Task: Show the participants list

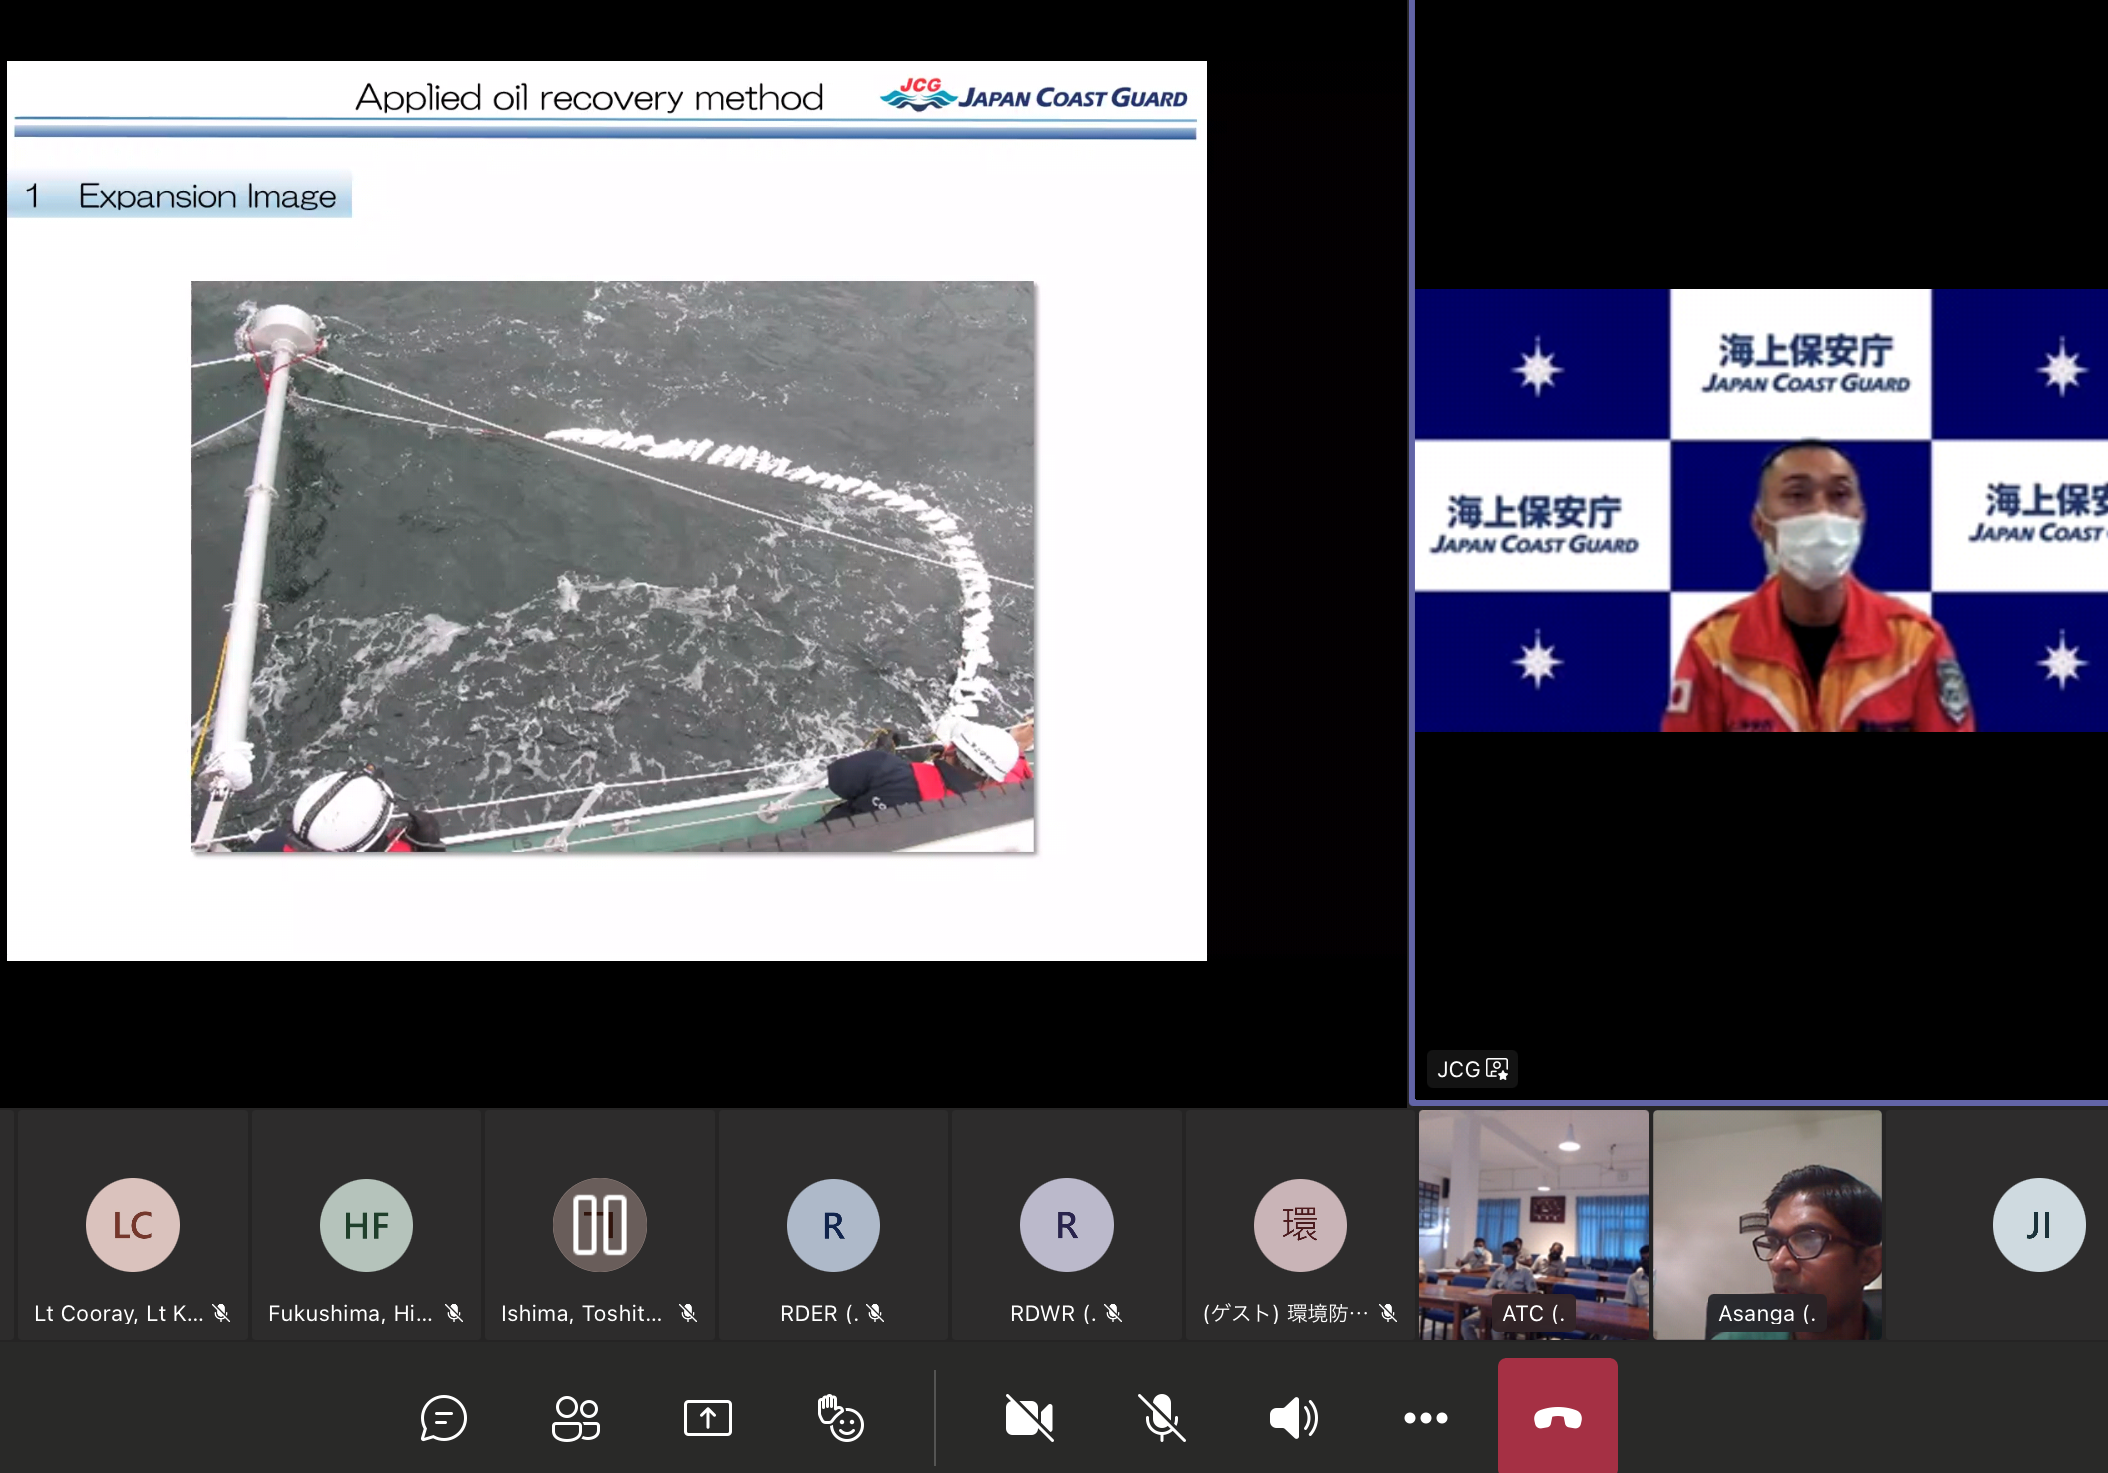Action: click(x=576, y=1418)
